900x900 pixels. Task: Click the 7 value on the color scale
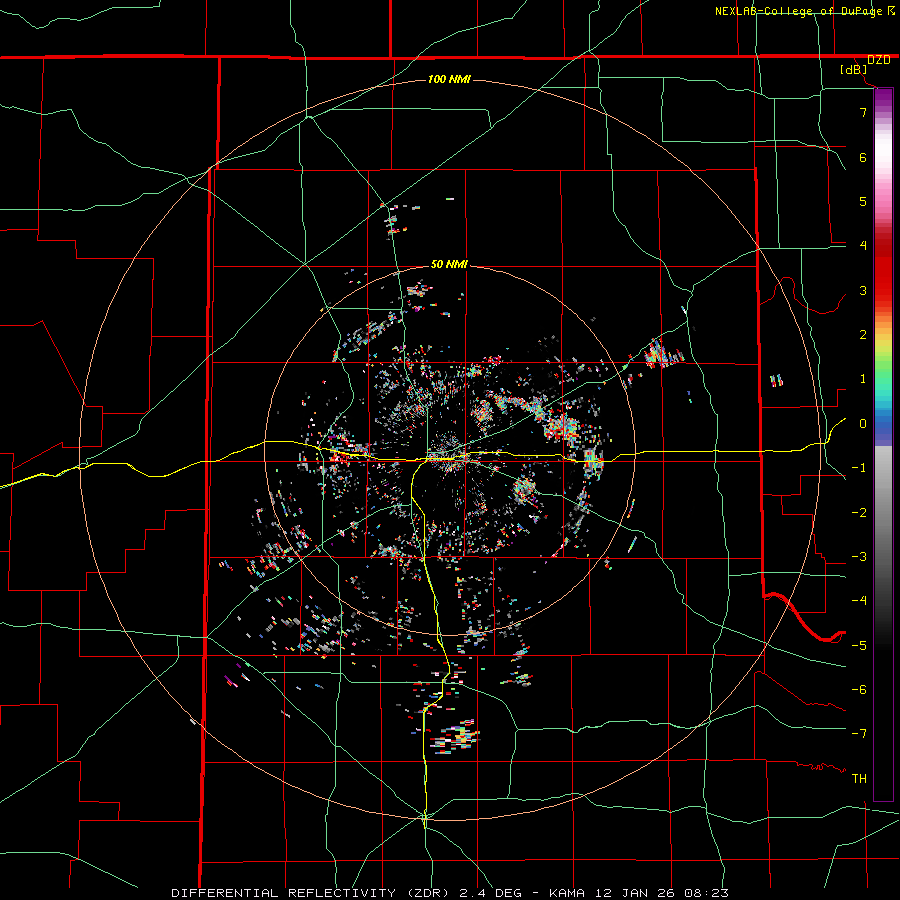(863, 112)
